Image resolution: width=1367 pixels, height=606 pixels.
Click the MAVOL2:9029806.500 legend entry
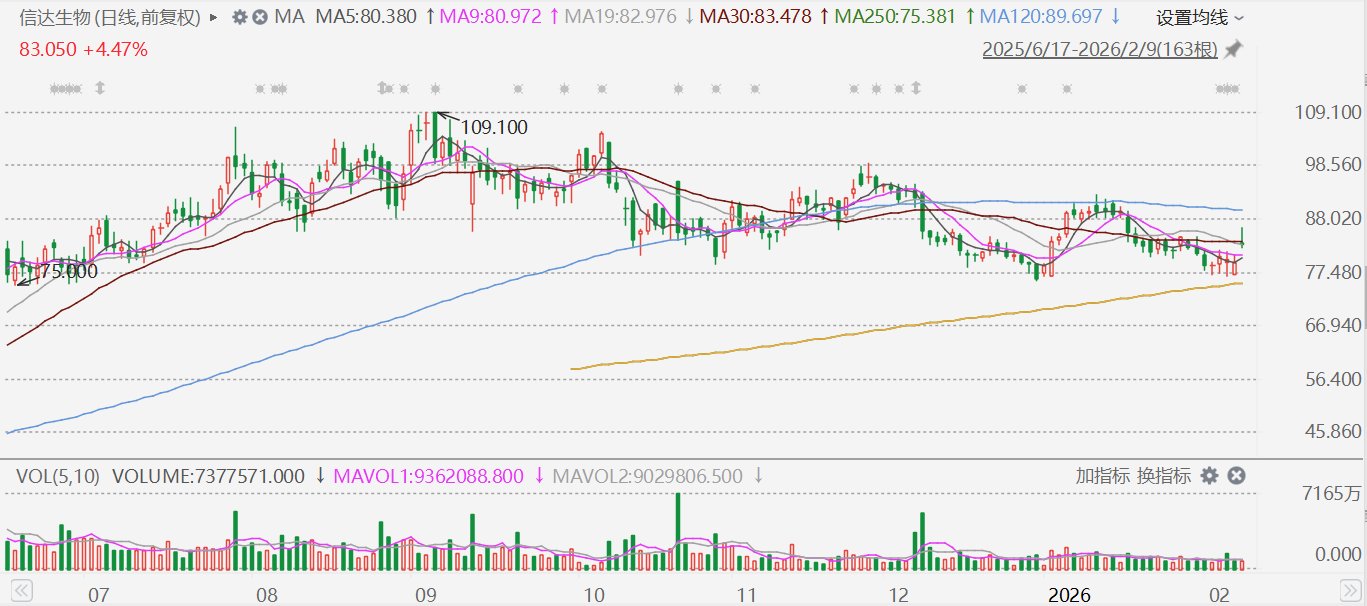tap(649, 476)
